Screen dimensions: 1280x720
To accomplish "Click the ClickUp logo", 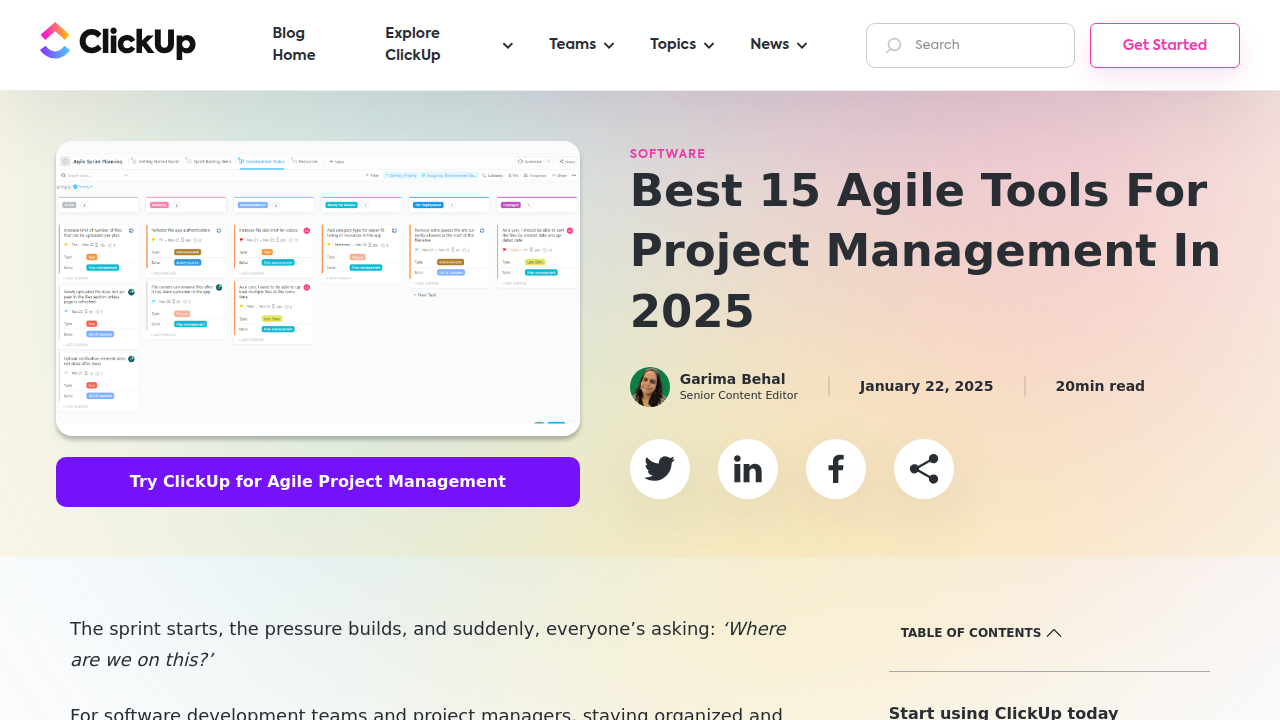I will [x=118, y=42].
